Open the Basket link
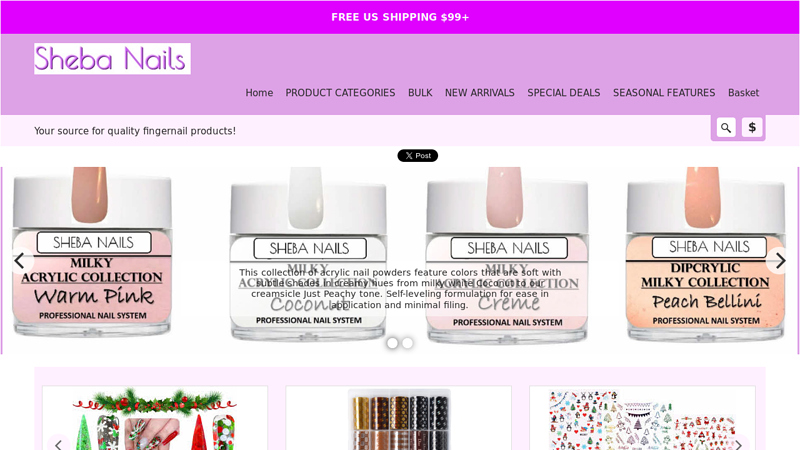Image resolution: width=800 pixels, height=450 pixels. tap(743, 93)
